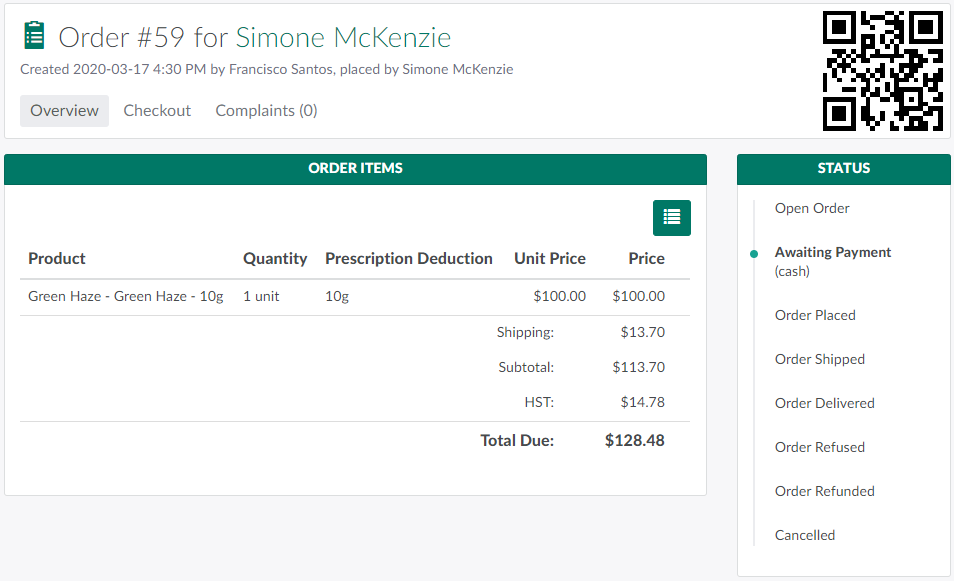Screen dimensions: 954x581
Task: Click the Total Due amount $128.48
Action: pos(634,440)
